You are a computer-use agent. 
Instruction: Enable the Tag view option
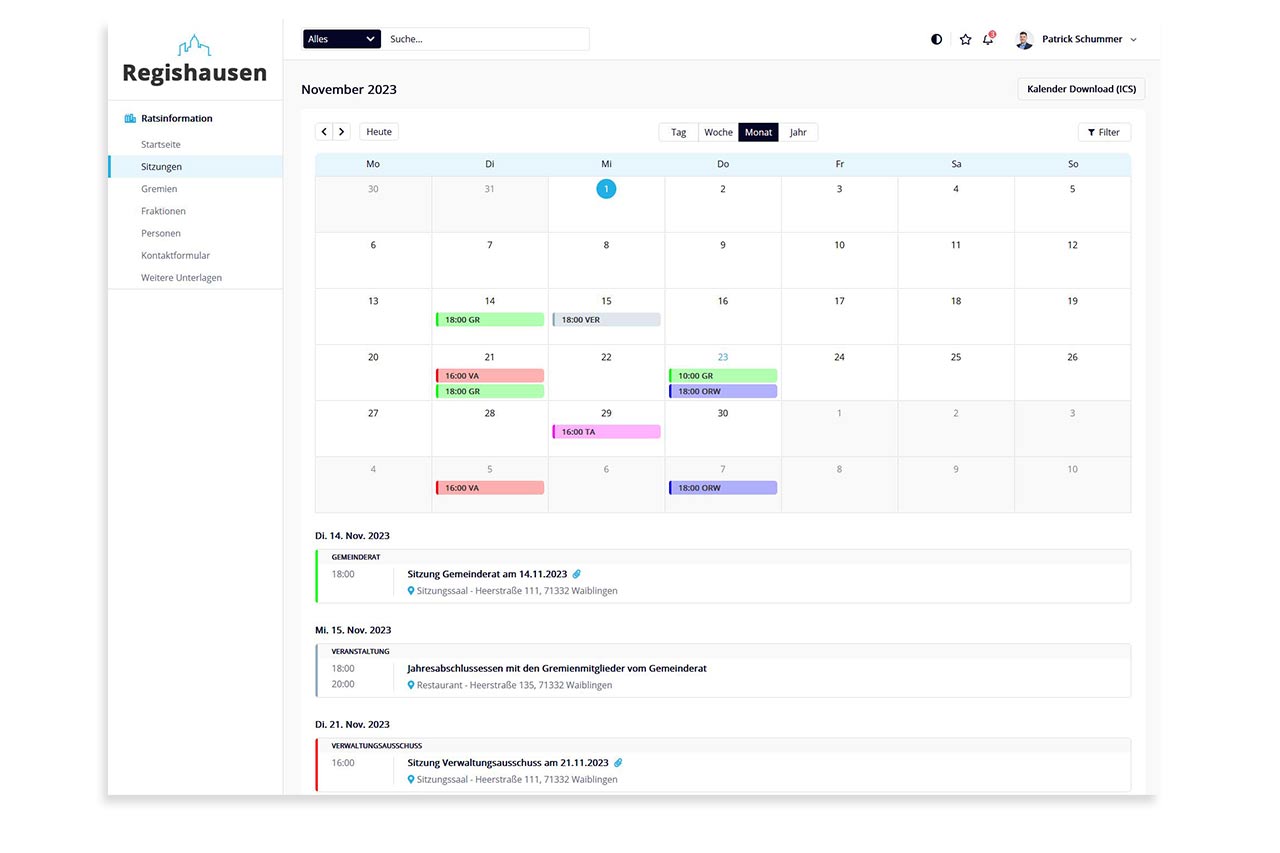pyautogui.click(x=678, y=131)
